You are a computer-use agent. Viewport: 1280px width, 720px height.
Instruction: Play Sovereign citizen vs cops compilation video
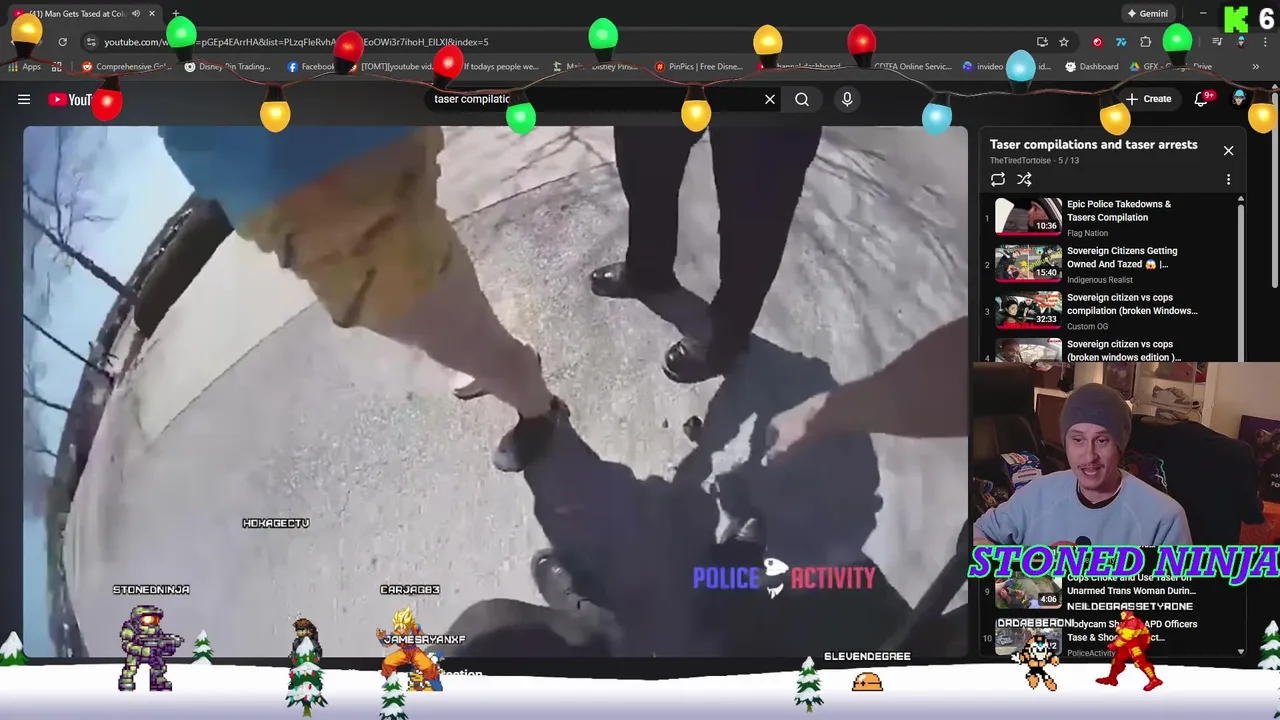click(x=1132, y=304)
